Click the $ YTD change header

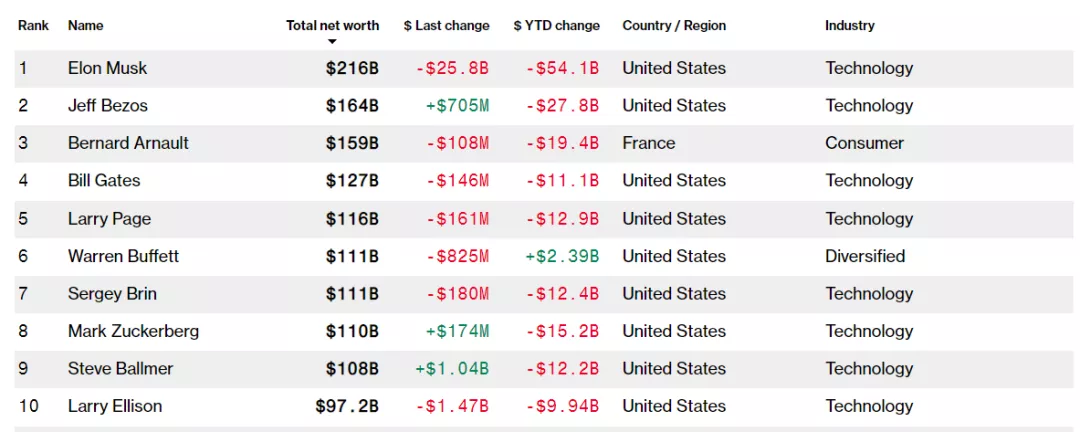[556, 25]
